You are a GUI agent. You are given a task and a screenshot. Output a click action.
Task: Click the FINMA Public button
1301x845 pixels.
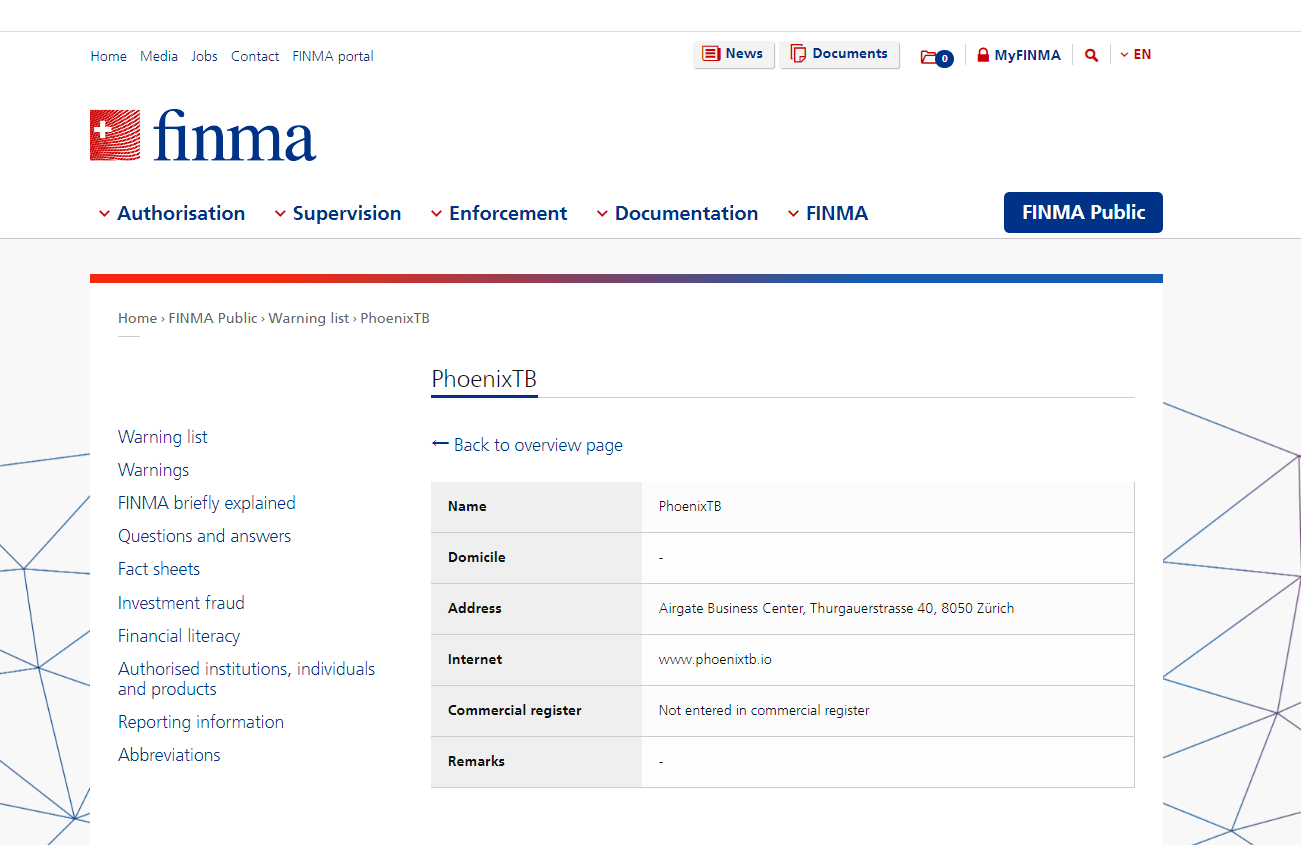(x=1083, y=212)
